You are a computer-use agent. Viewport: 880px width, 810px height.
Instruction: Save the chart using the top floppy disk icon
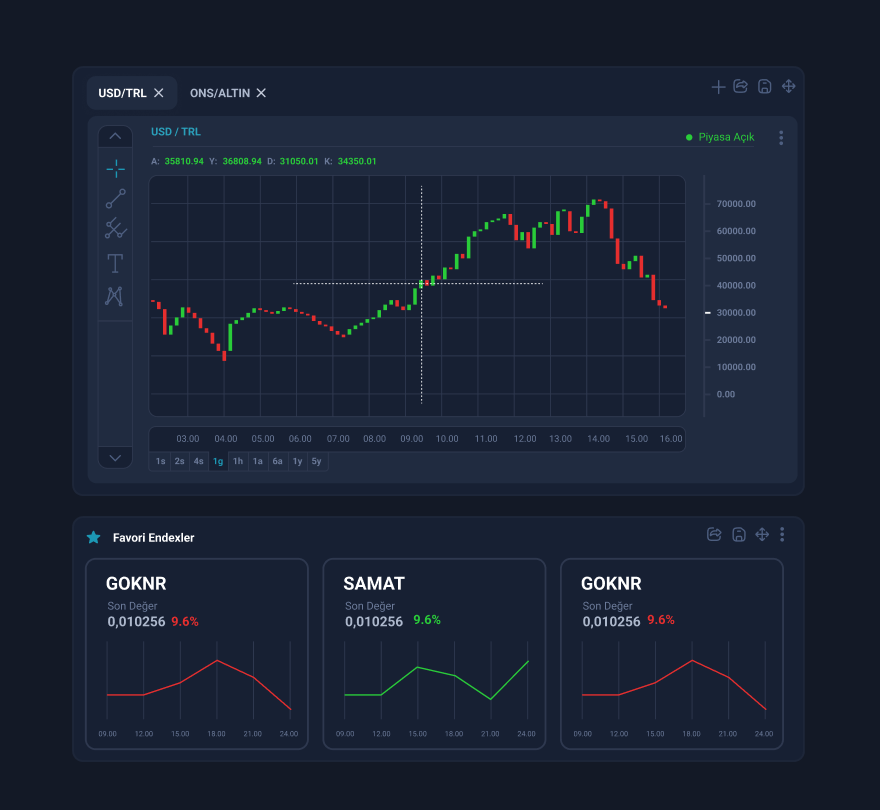[x=765, y=87]
